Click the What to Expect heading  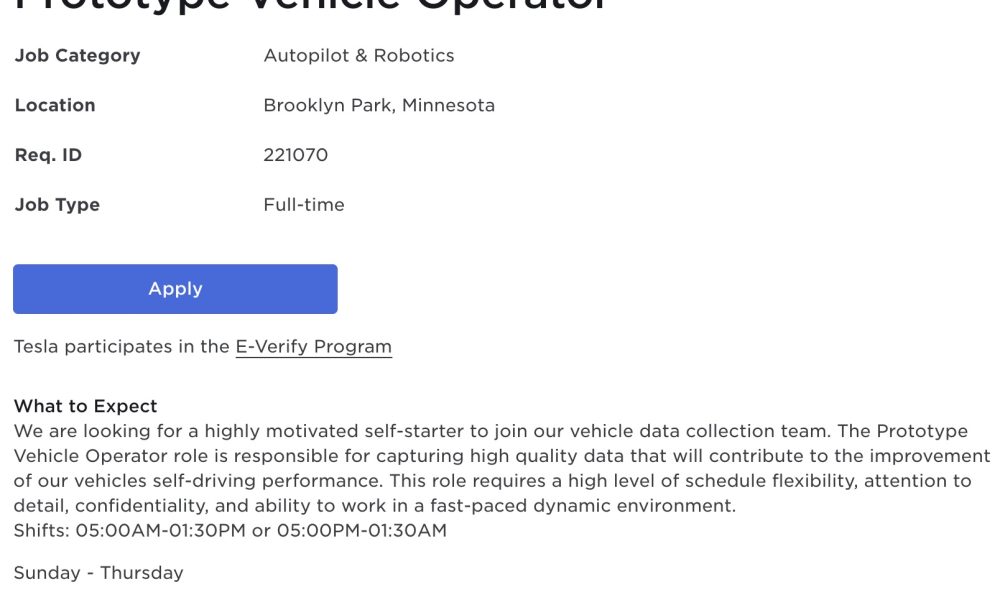coord(85,406)
